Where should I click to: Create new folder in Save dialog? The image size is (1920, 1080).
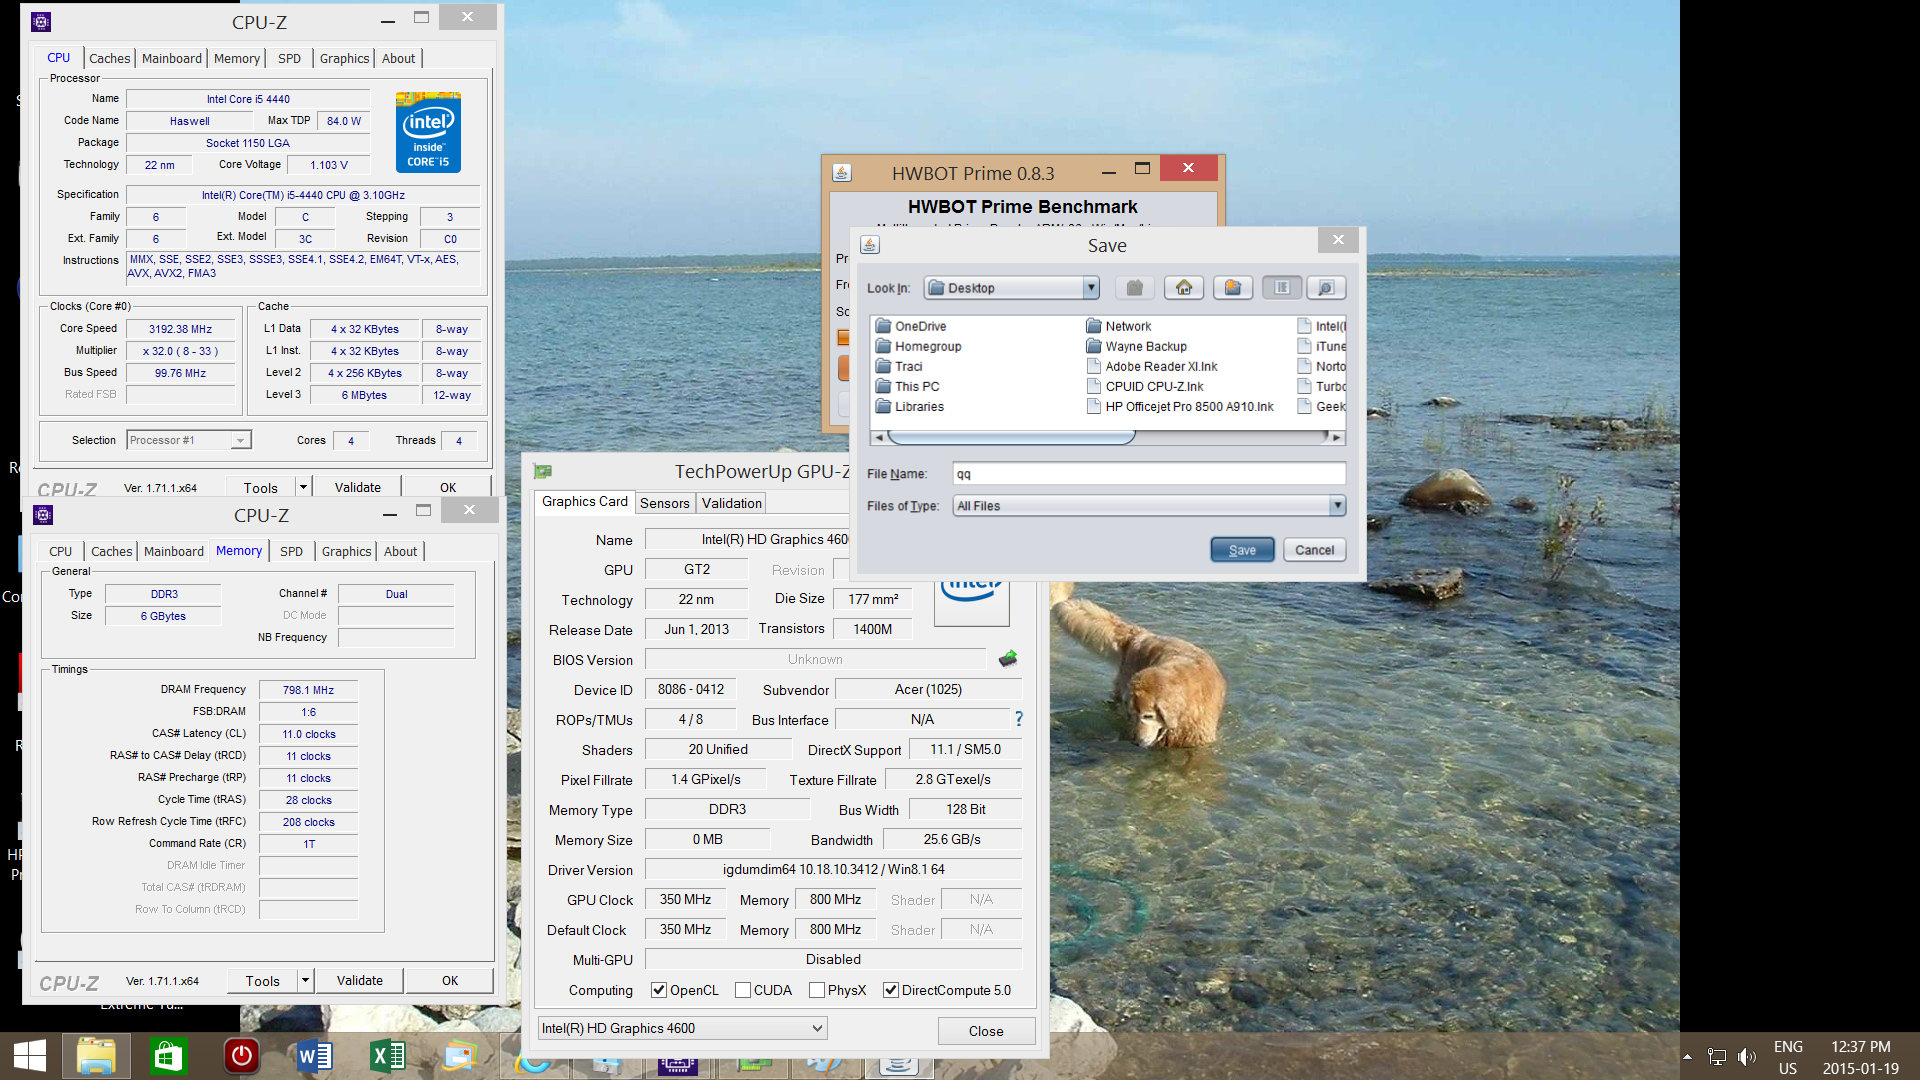1233,288
